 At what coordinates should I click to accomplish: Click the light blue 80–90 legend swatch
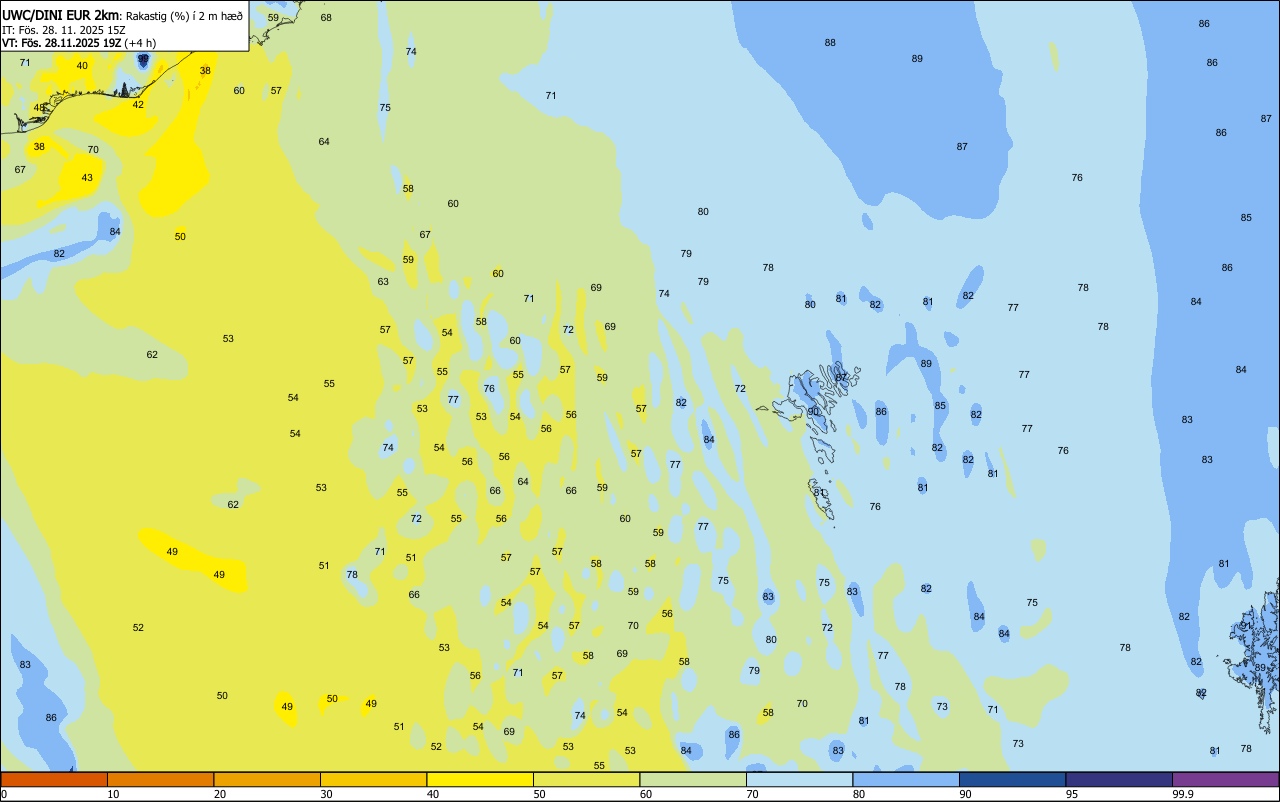click(x=906, y=779)
